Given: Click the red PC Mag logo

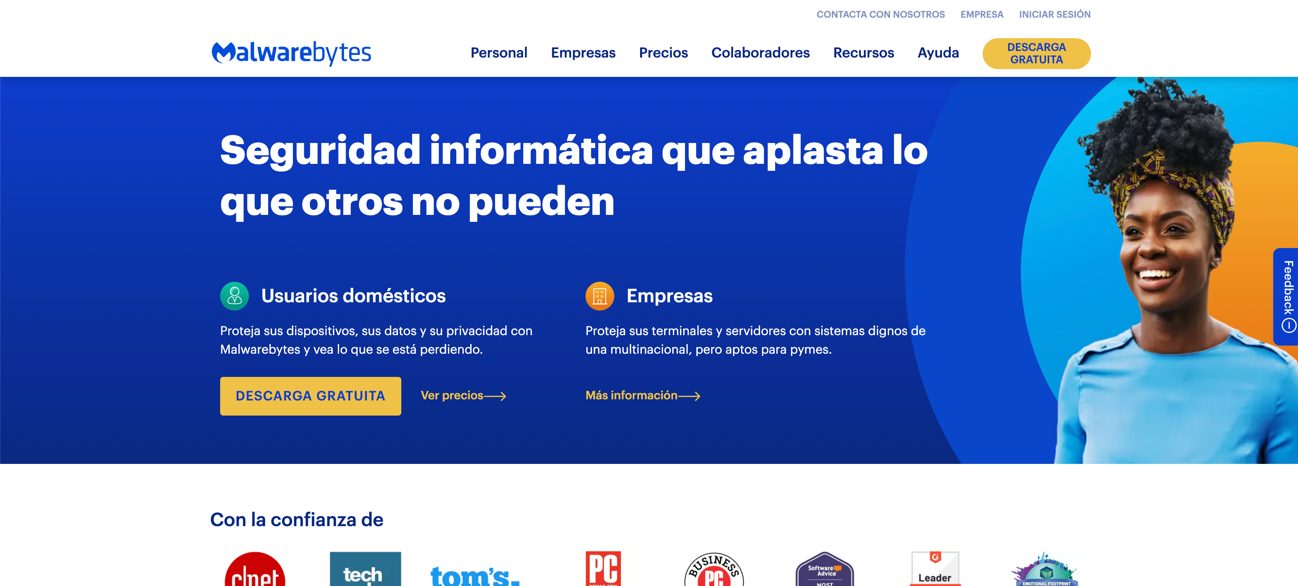Looking at the screenshot, I should [x=603, y=569].
